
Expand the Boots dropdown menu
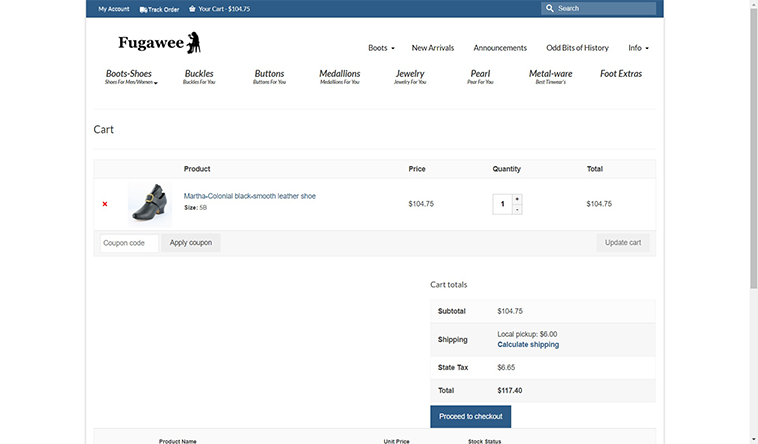point(381,48)
